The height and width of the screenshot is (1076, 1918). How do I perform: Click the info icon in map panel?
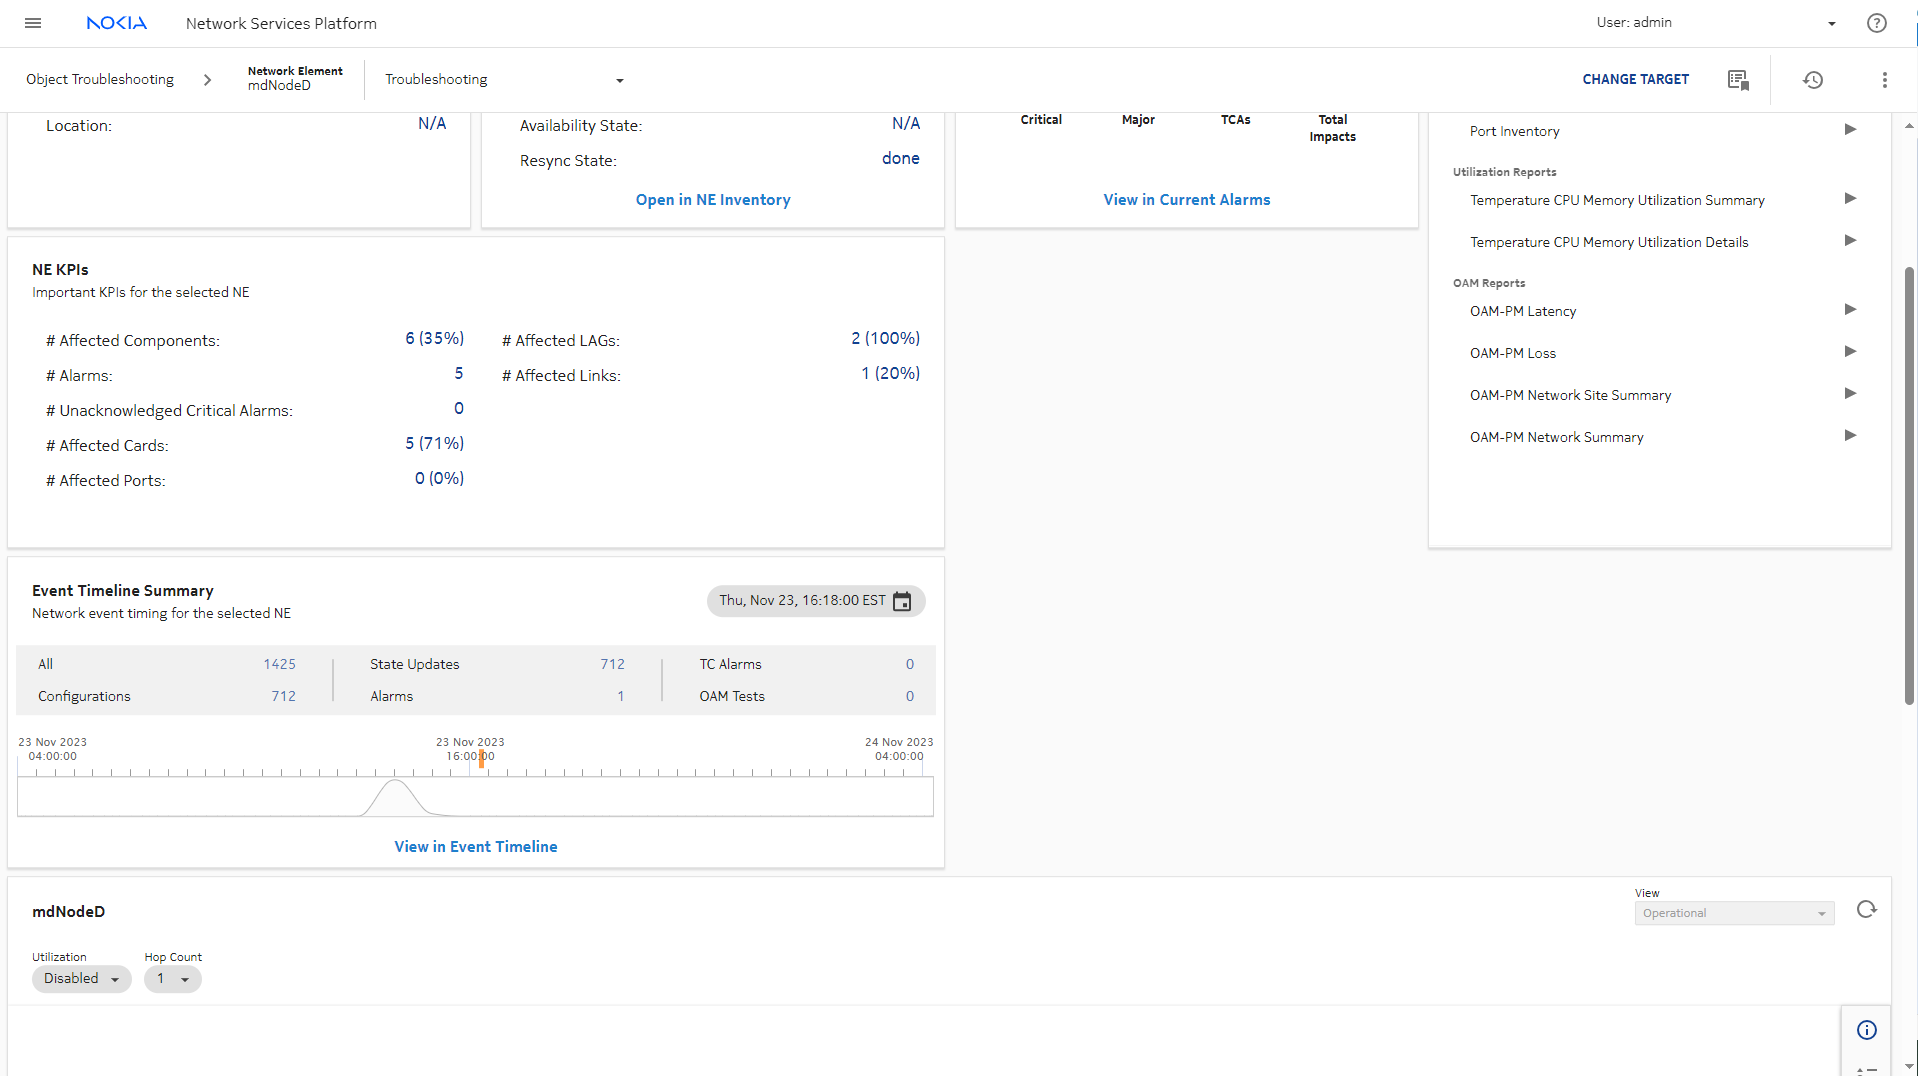click(x=1866, y=1030)
